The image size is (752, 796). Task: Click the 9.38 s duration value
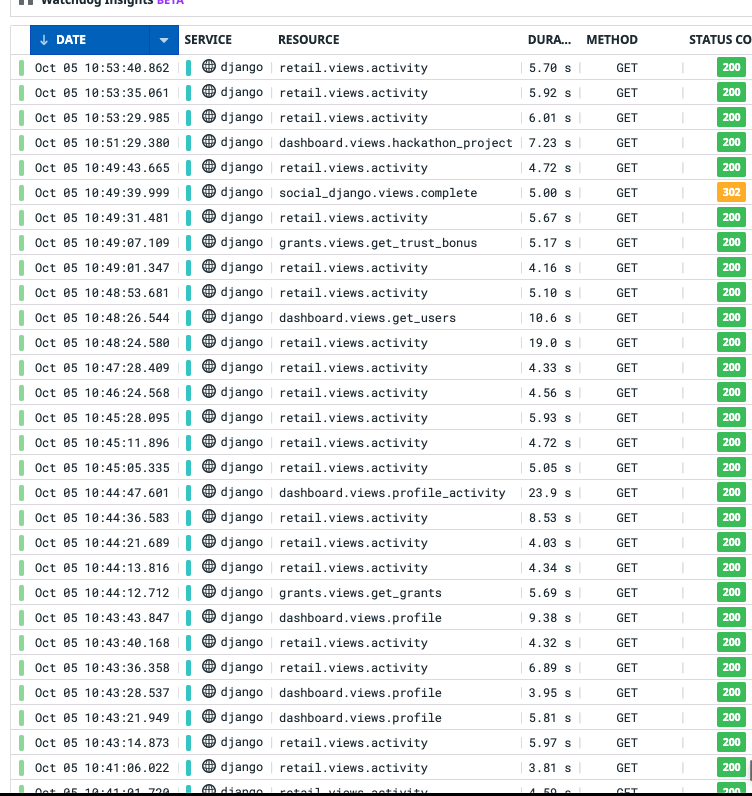coord(549,618)
